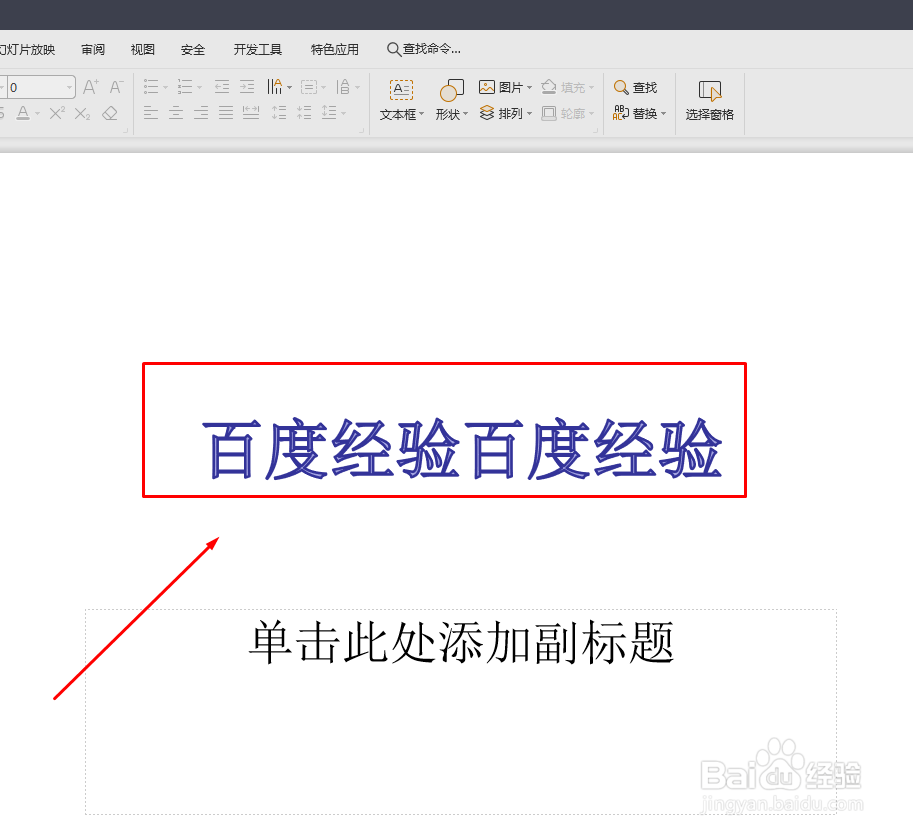Open the 安全 security tab
The image size is (913, 835).
pyautogui.click(x=193, y=49)
